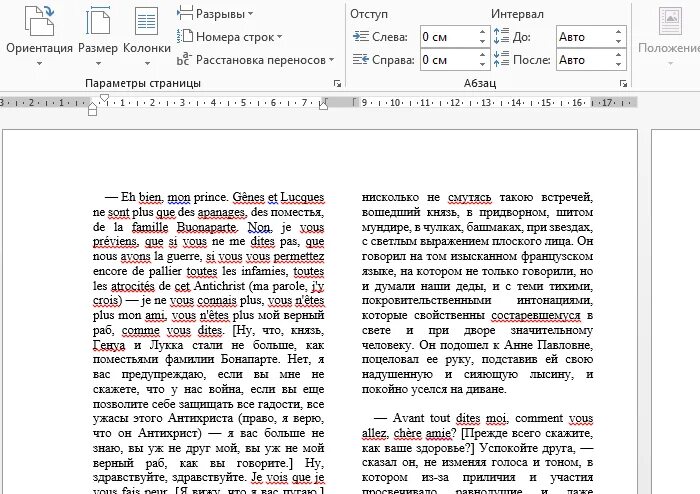Image resolution: width=700 pixels, height=494 pixels.
Task: Open Параметры страницы dialog launcher
Action: pyautogui.click(x=338, y=83)
